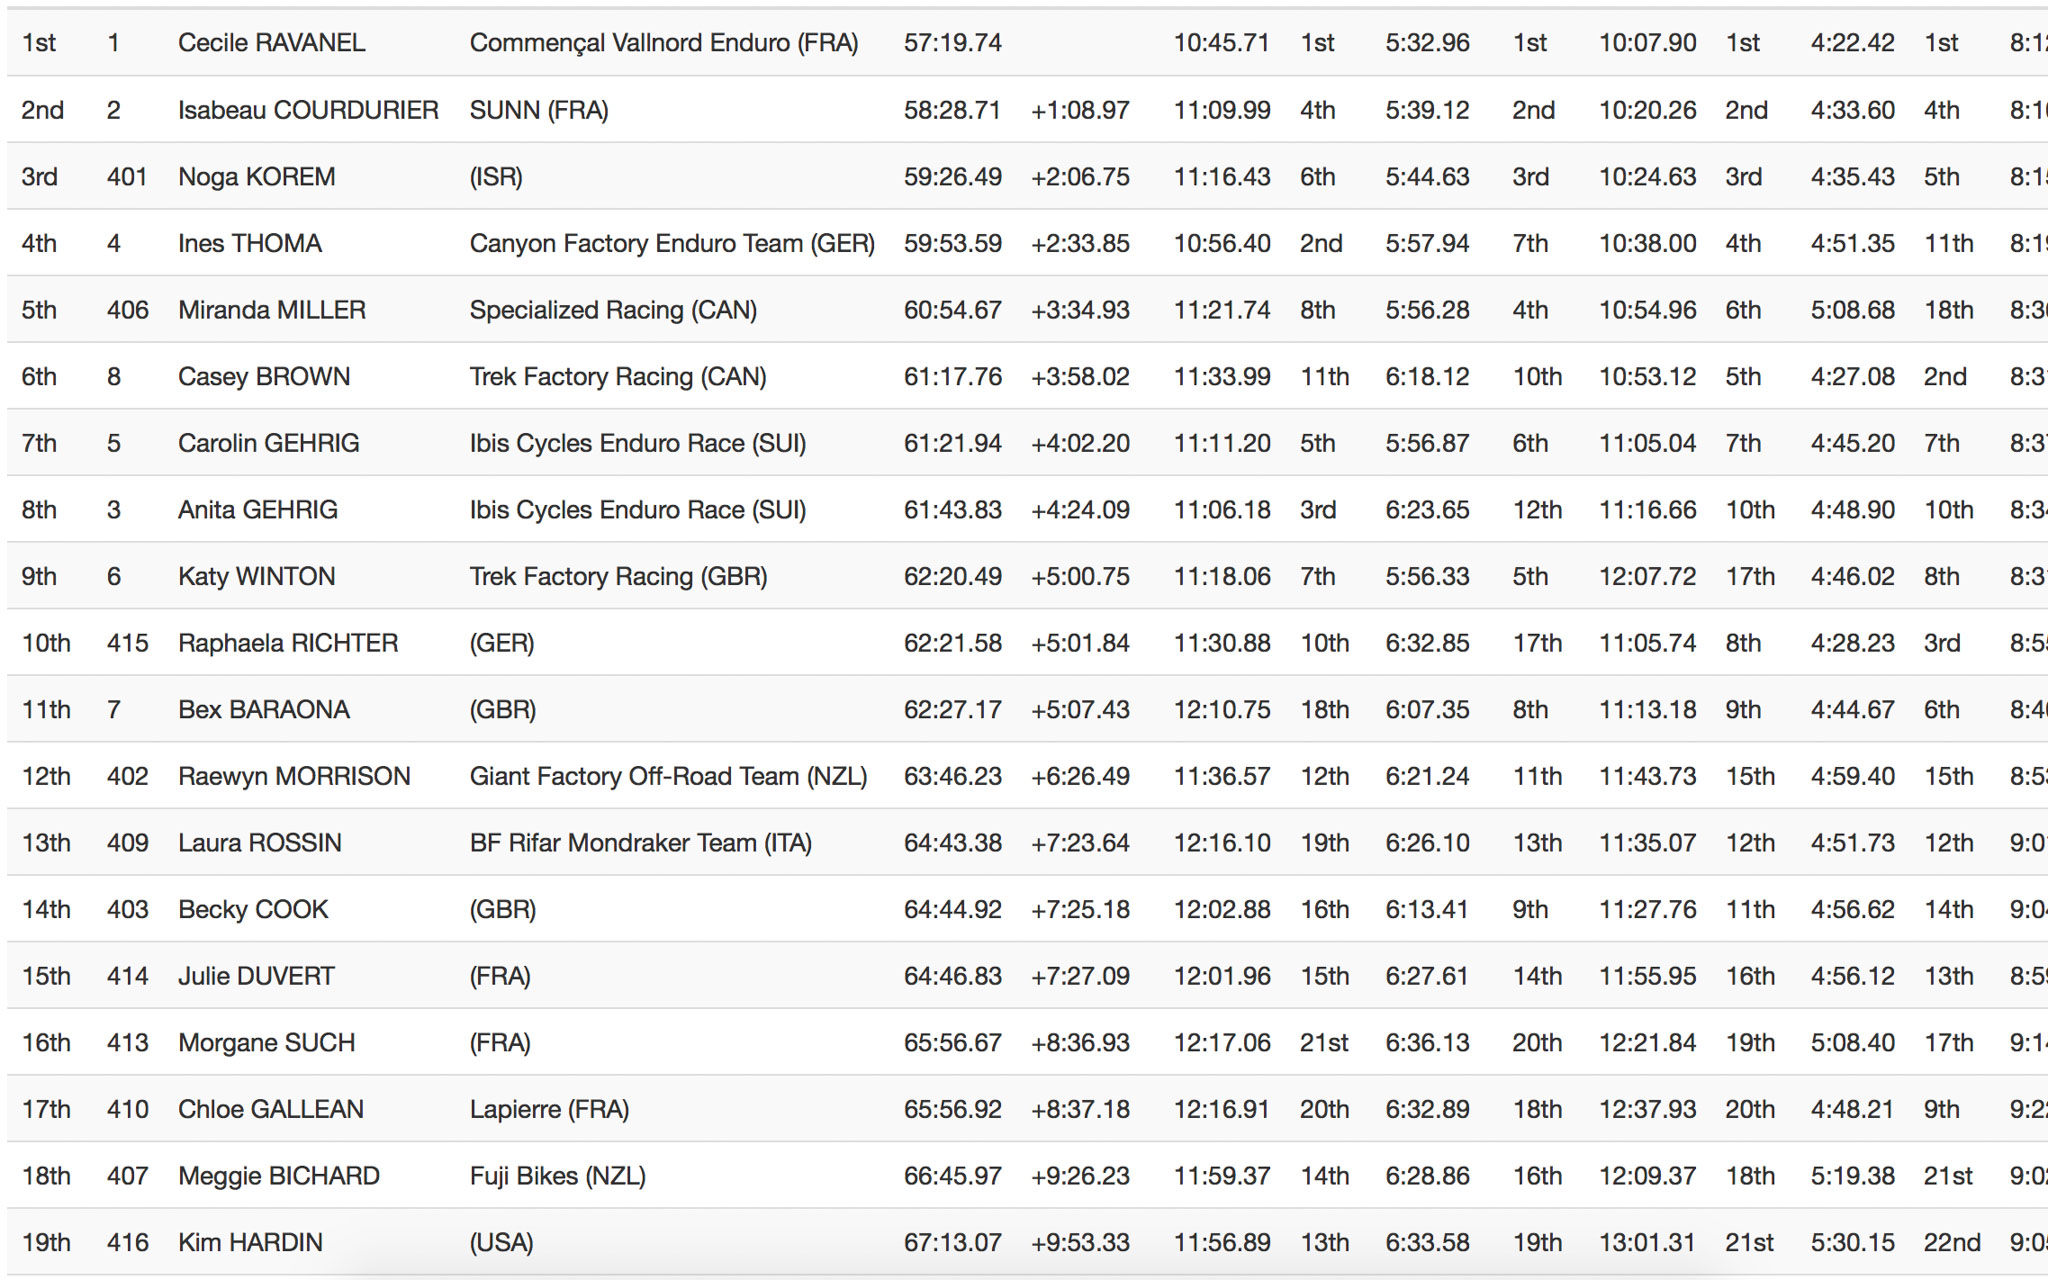
Task: Select Bex BARAONA rider entry
Action: pos(263,710)
